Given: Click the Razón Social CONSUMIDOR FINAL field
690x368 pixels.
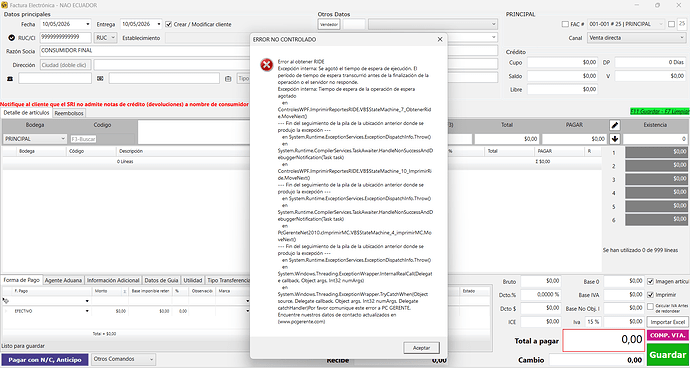Looking at the screenshot, I should coord(145,51).
